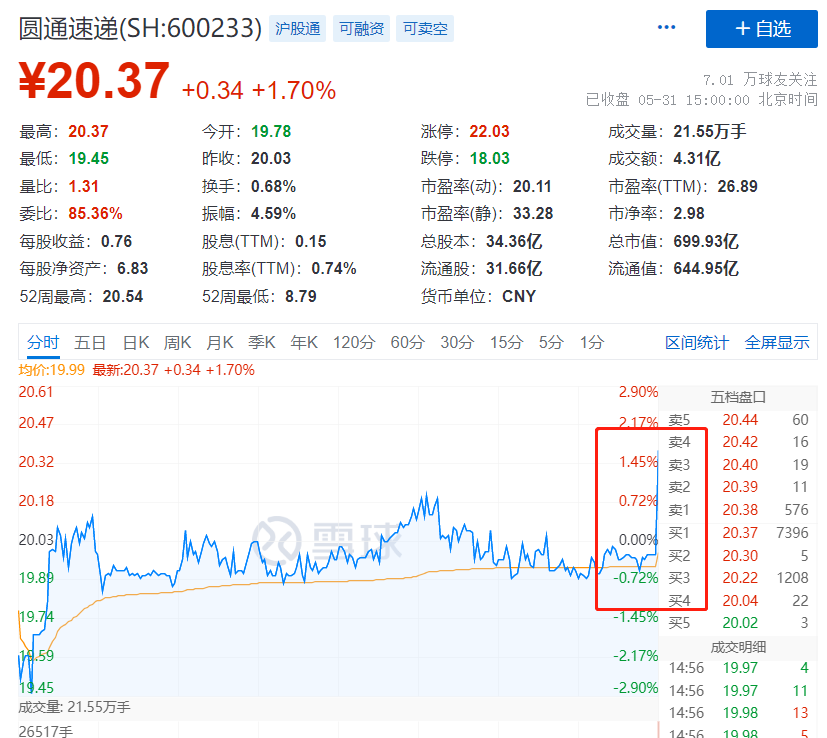The image size is (827, 738).
Task: Open the 季K chart tab
Action: point(262,343)
